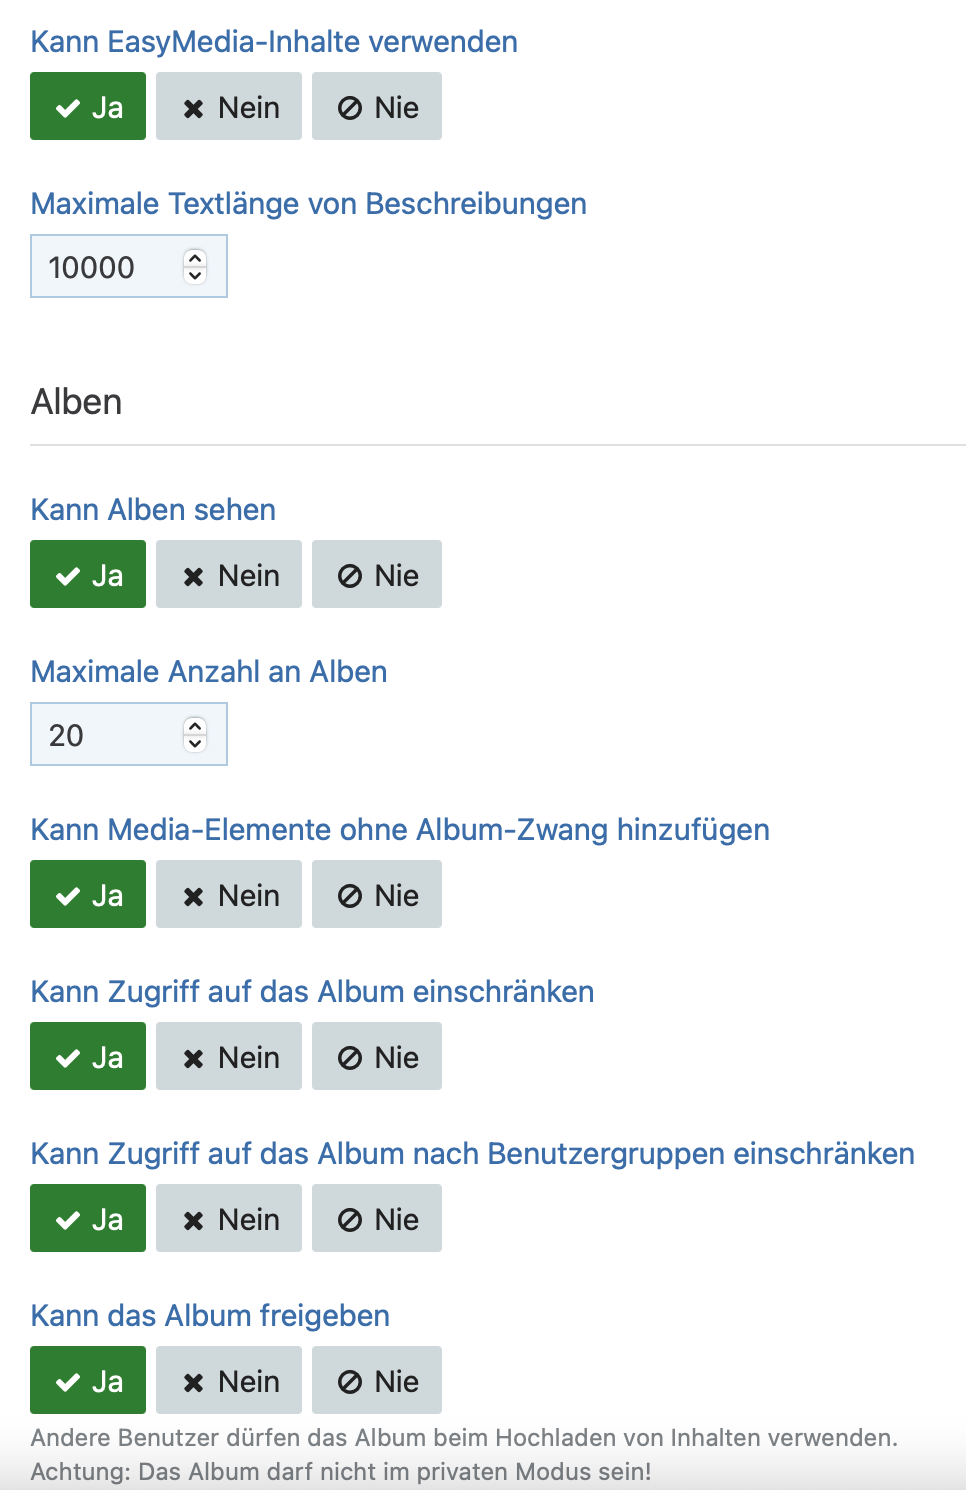The height and width of the screenshot is (1490, 966).
Task: Select Nie for 'Kann das Album freigeben'
Action: [x=377, y=1380]
